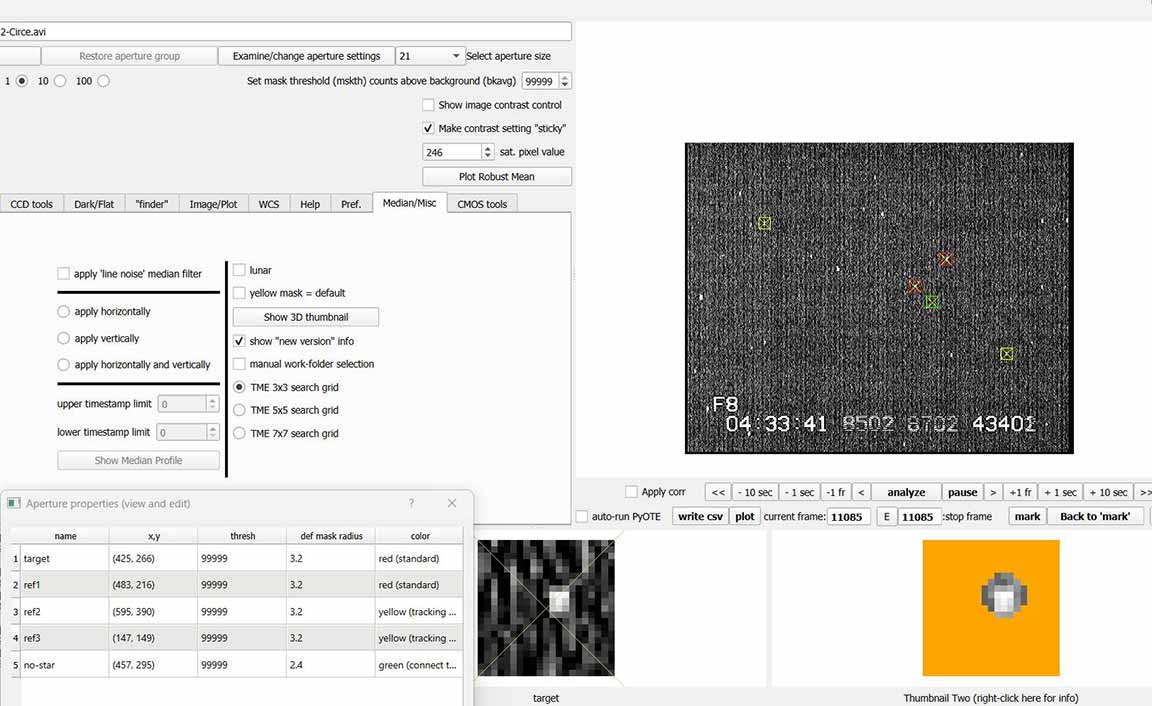Click the yellow aperture box at upper left of image
Screen dimensions: 1152x706
[x=764, y=223]
